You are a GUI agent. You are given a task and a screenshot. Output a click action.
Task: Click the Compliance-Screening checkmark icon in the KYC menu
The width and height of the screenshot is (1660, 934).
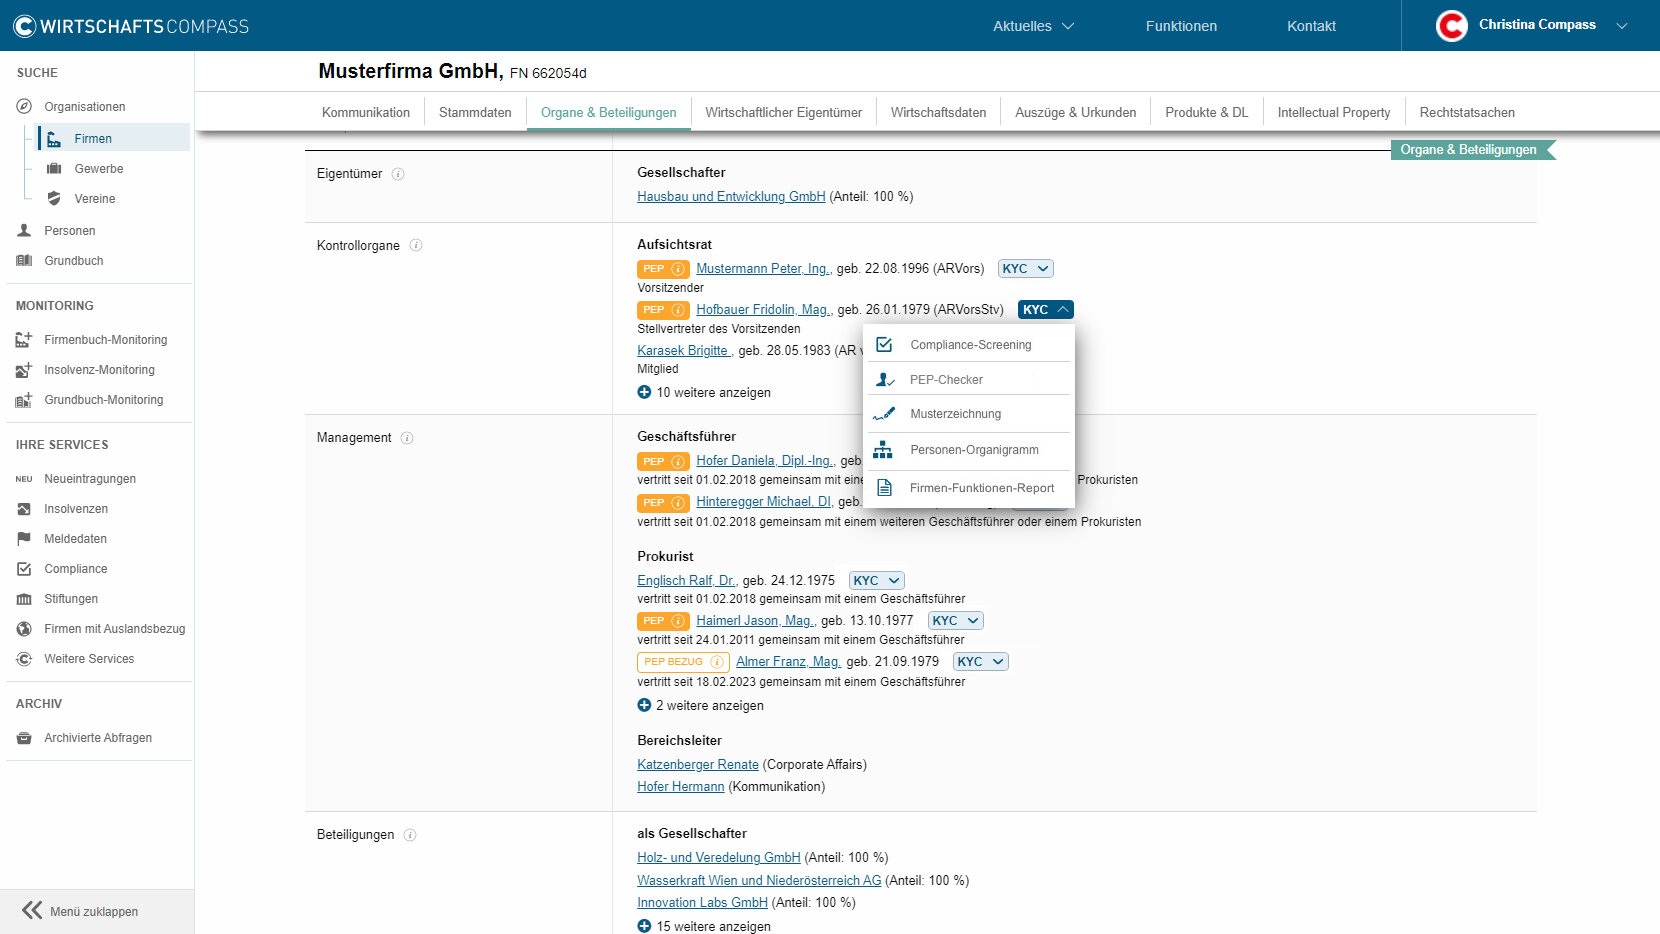tap(884, 345)
